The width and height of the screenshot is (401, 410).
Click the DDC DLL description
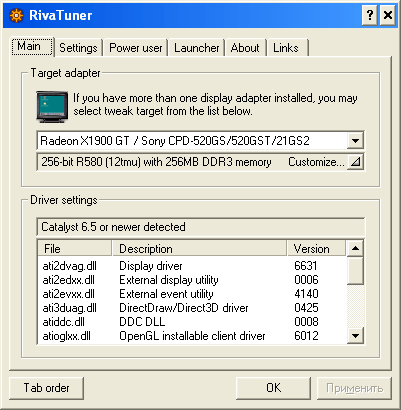point(142,322)
